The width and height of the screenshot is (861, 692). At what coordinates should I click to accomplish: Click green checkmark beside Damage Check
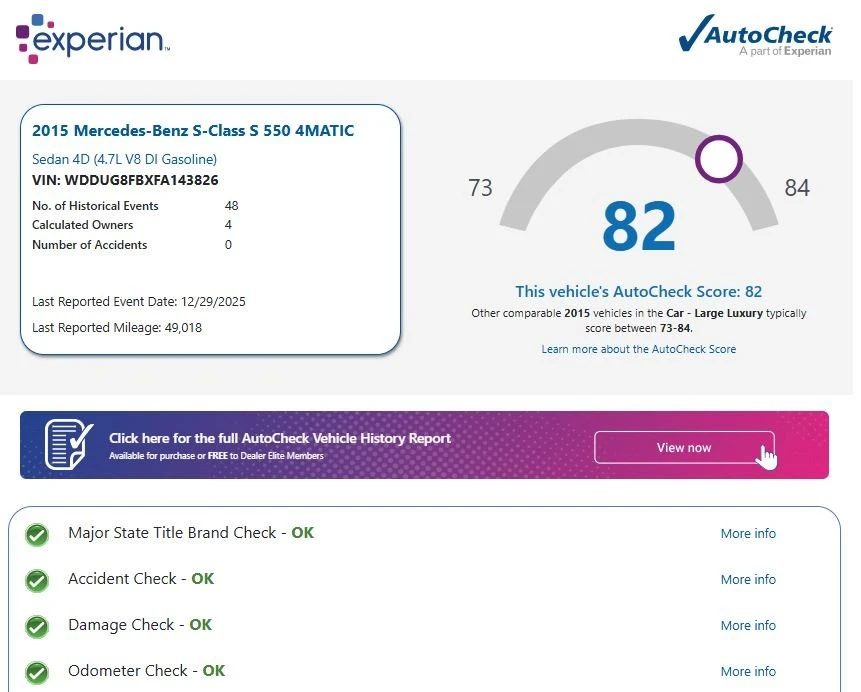[37, 627]
